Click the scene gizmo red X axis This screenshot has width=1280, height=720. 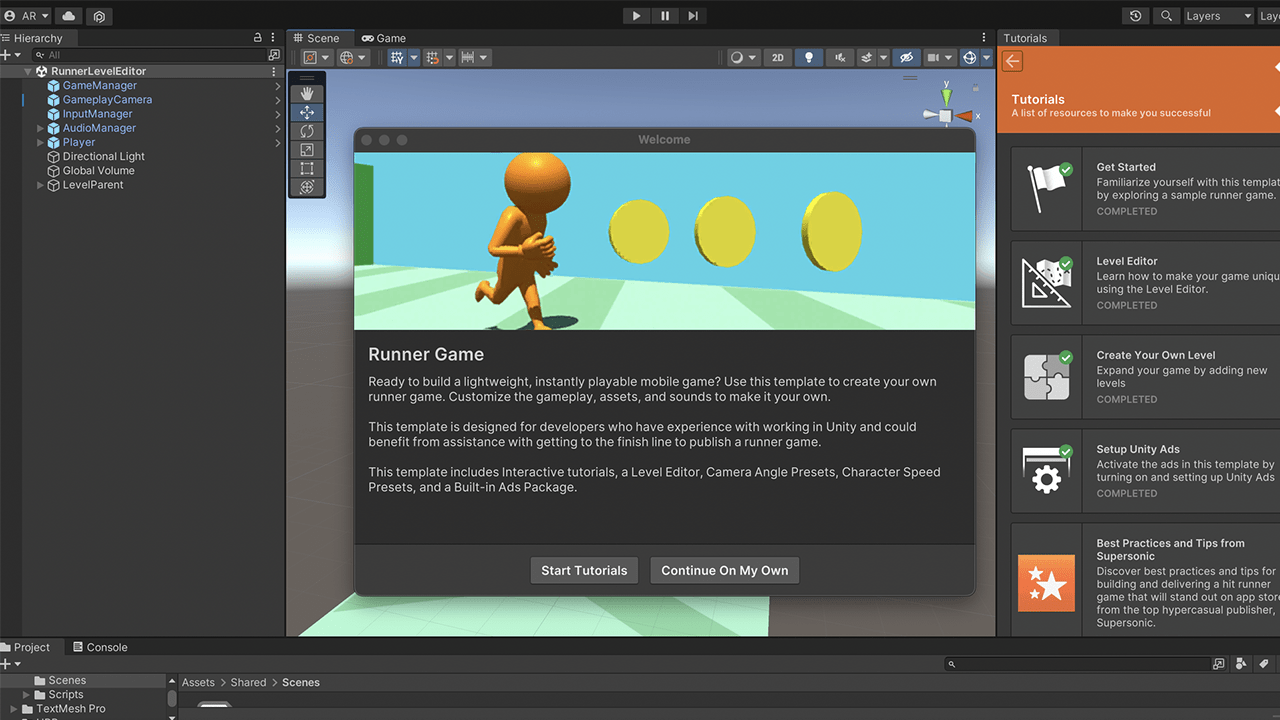[x=965, y=116]
